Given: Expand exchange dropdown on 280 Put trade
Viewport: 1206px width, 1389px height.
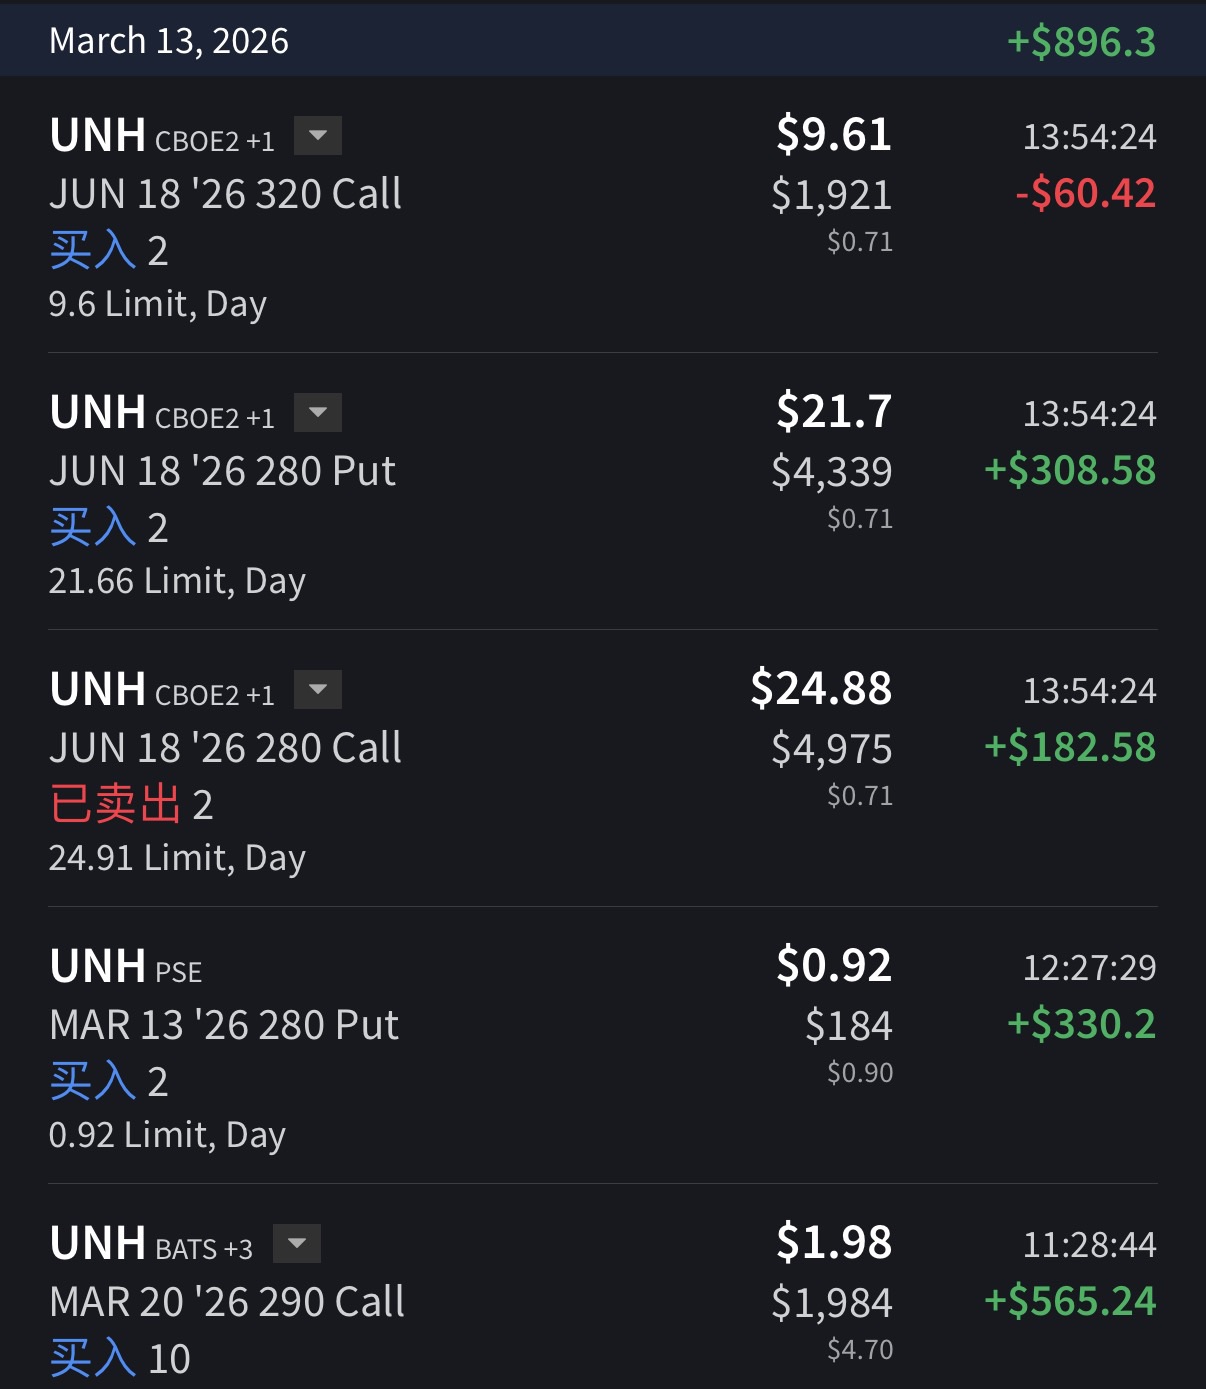Looking at the screenshot, I should 318,413.
